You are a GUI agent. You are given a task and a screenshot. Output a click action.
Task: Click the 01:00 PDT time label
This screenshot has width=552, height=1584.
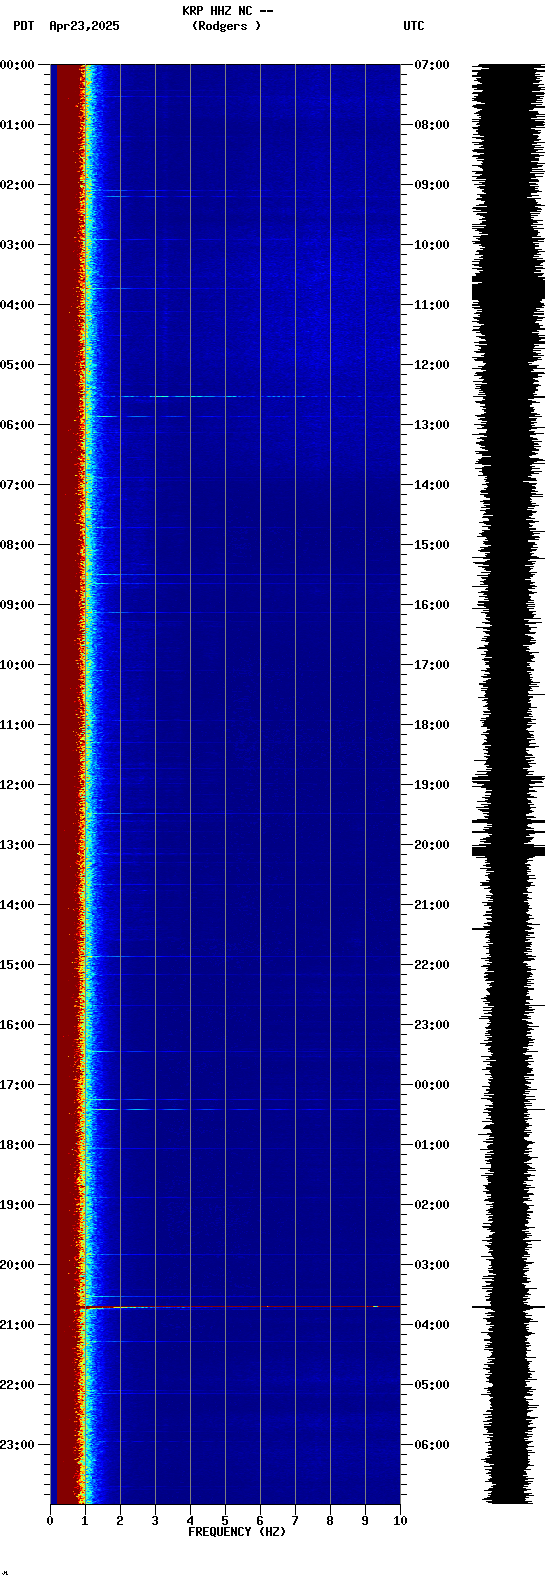point(17,125)
